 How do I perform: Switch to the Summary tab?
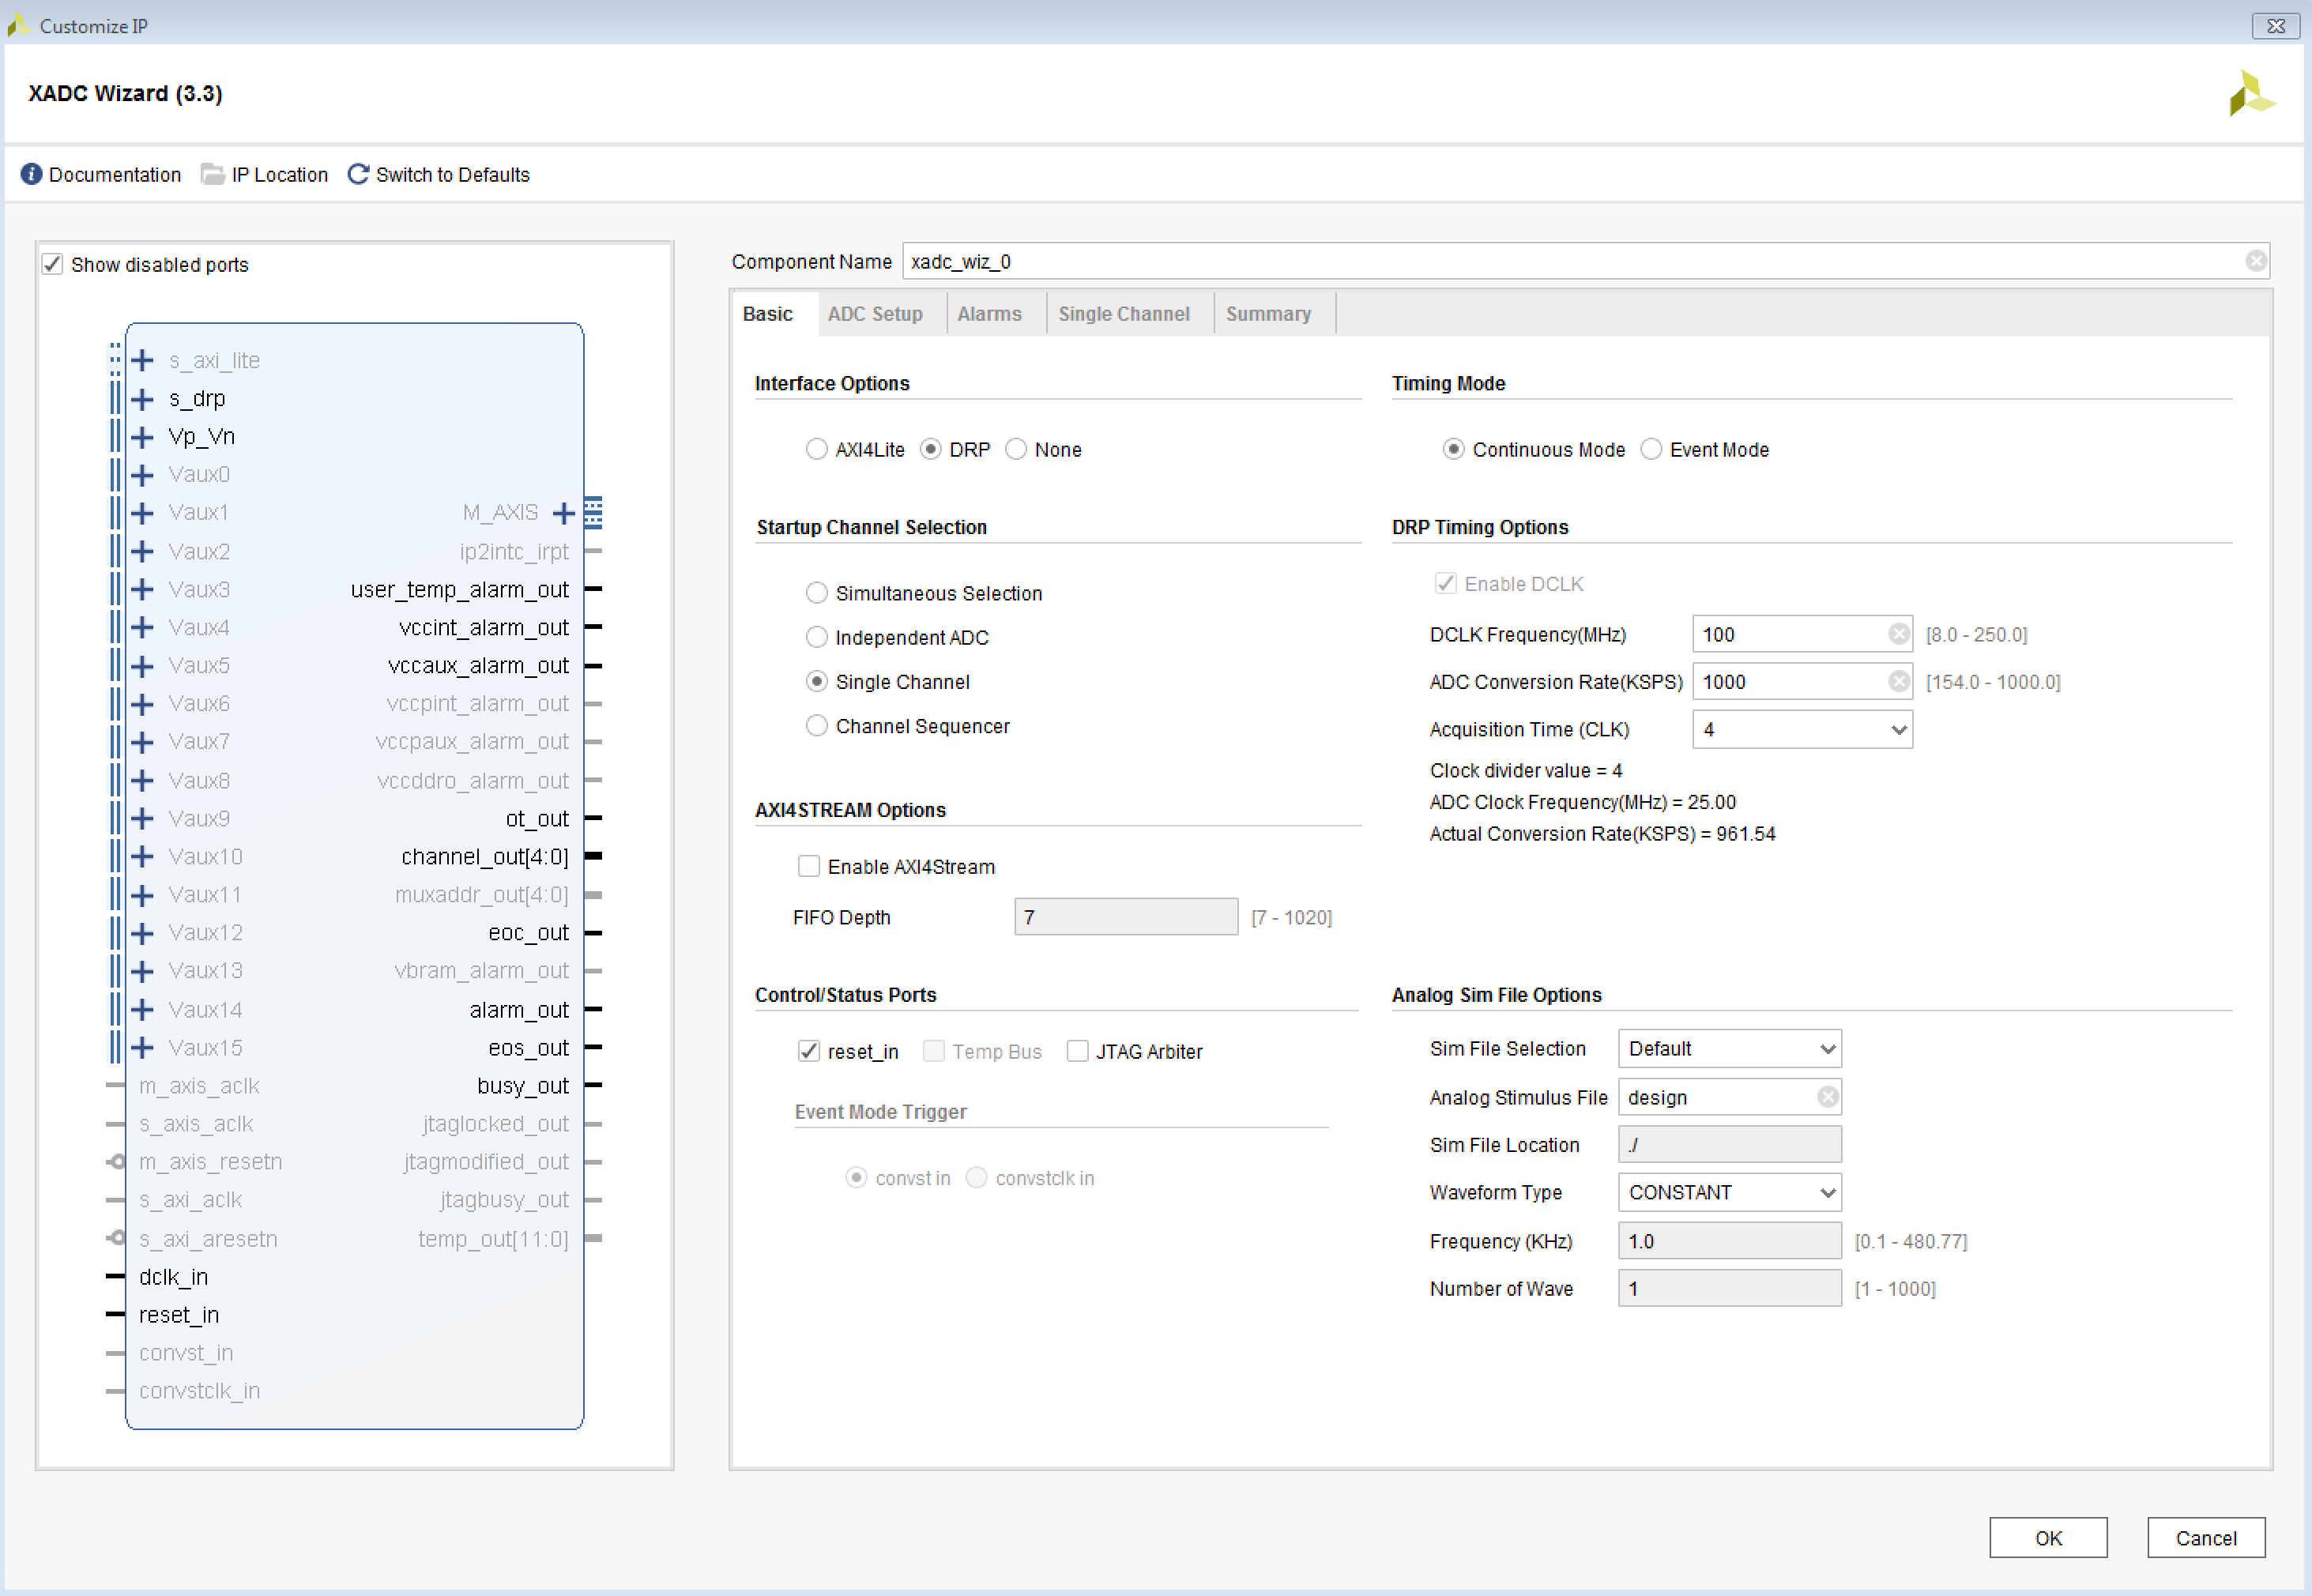coord(1268,314)
